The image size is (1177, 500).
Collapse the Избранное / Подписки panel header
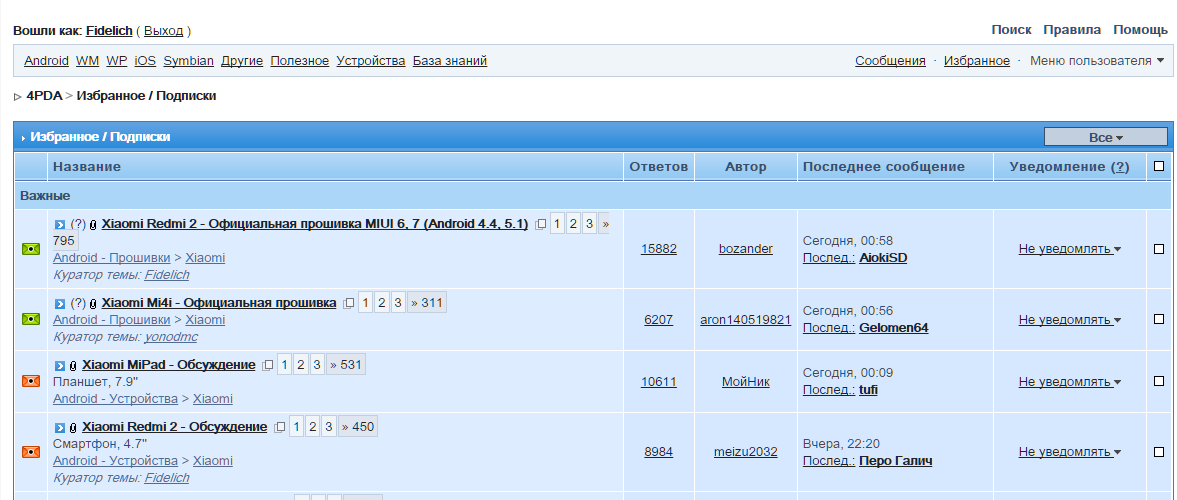pyautogui.click(x=23, y=137)
